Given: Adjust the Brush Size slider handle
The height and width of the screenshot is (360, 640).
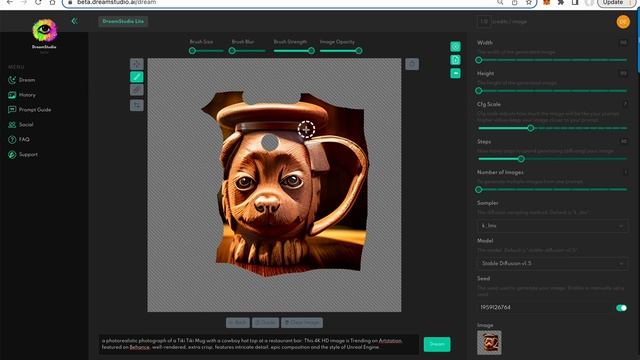Looking at the screenshot, I should tap(192, 51).
